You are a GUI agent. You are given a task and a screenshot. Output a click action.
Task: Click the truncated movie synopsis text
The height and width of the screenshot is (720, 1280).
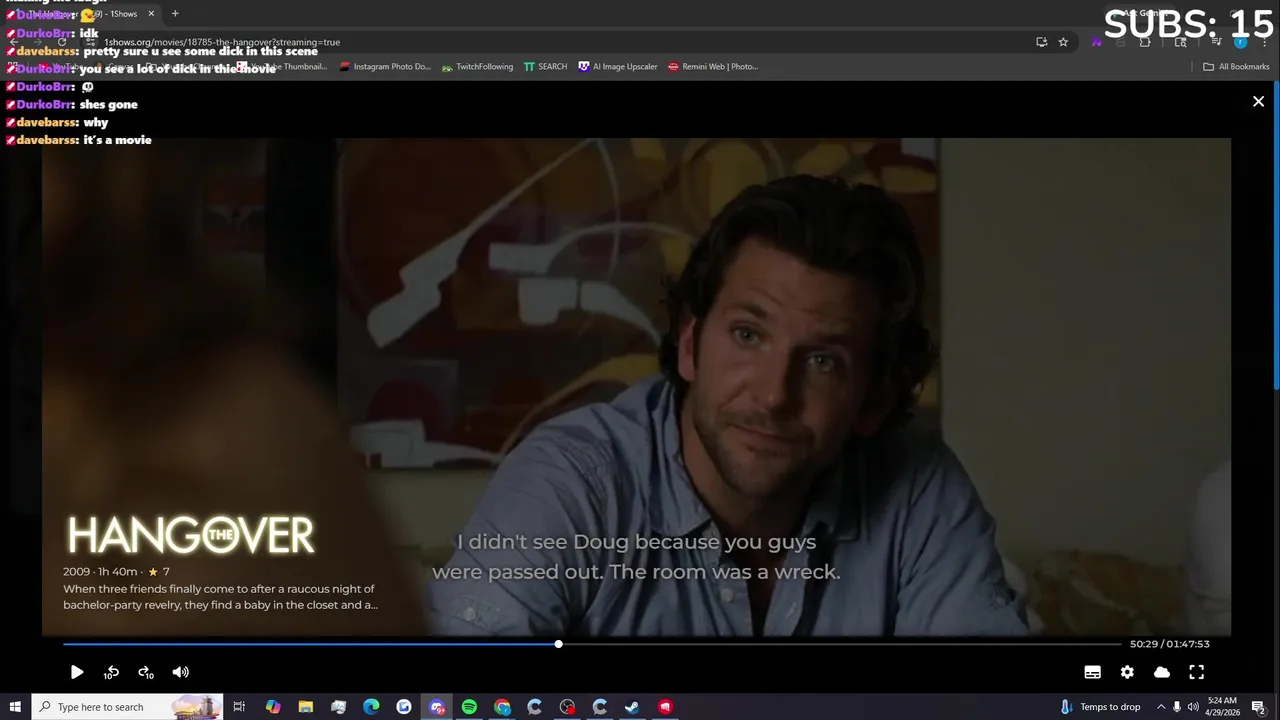(220, 597)
